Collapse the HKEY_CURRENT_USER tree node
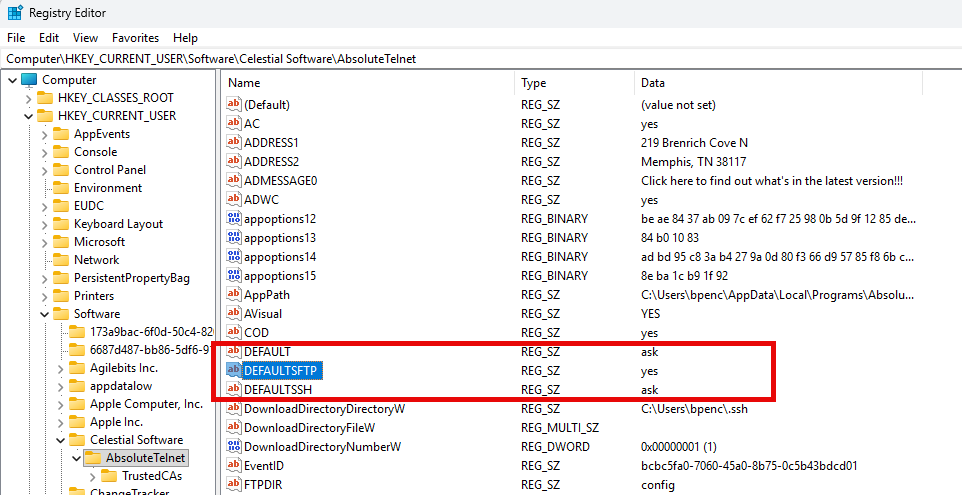Image resolution: width=962 pixels, height=495 pixels. 28,116
